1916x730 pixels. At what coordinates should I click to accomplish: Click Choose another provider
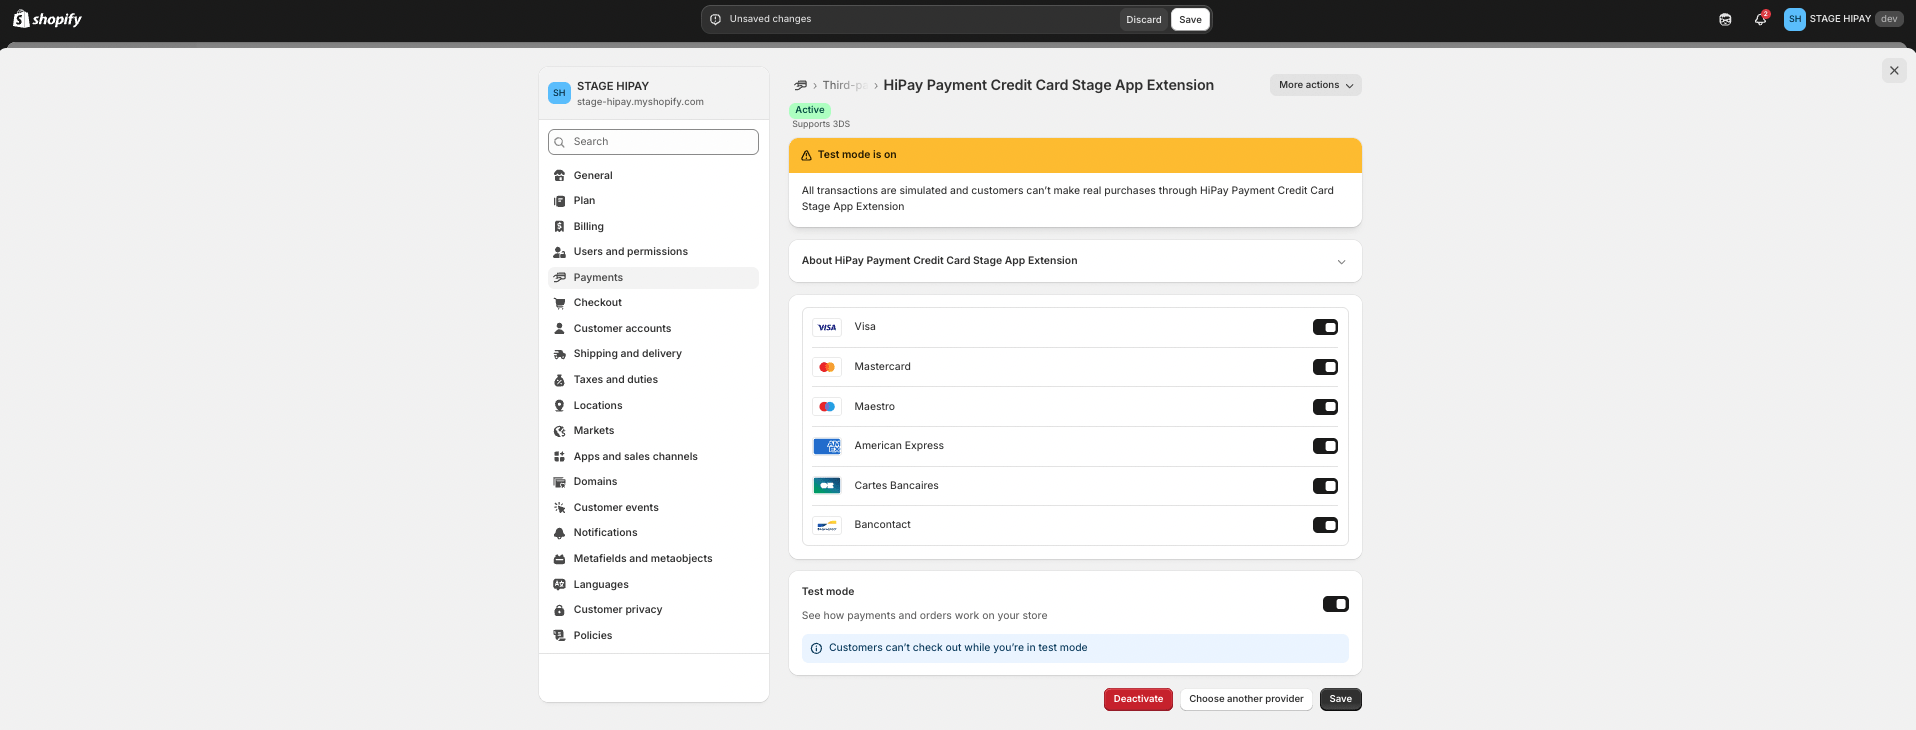[x=1246, y=699]
